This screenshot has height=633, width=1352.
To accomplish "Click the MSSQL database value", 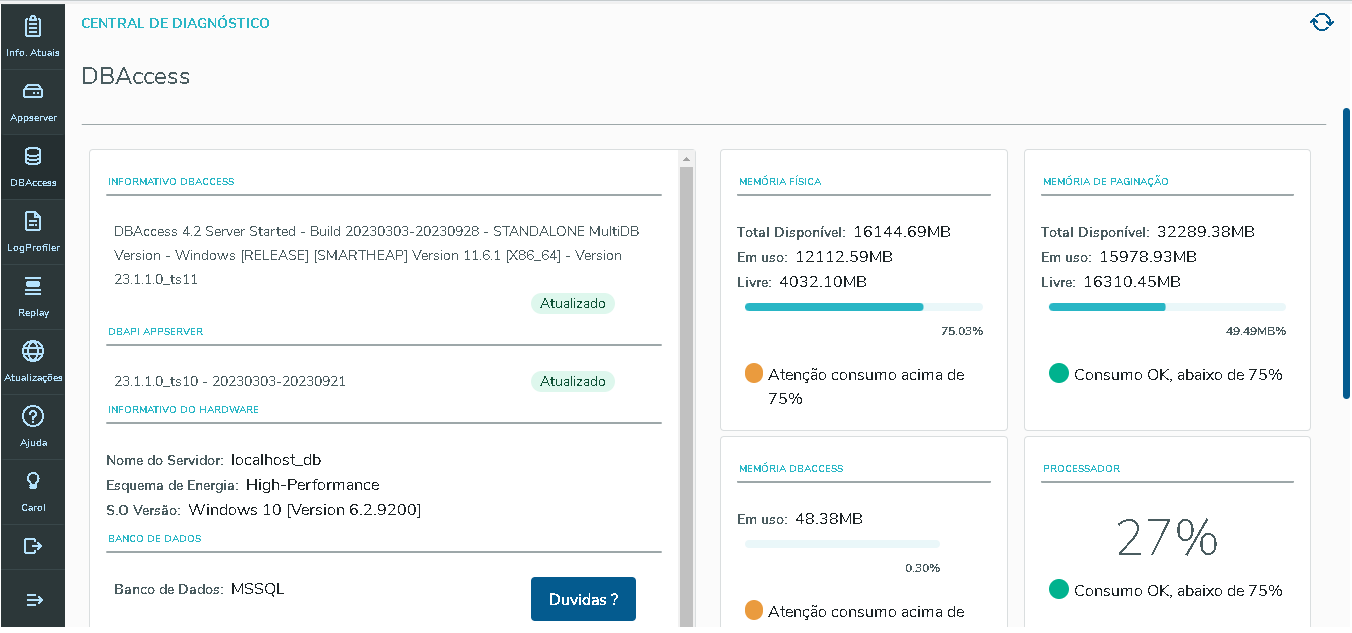I will (258, 589).
